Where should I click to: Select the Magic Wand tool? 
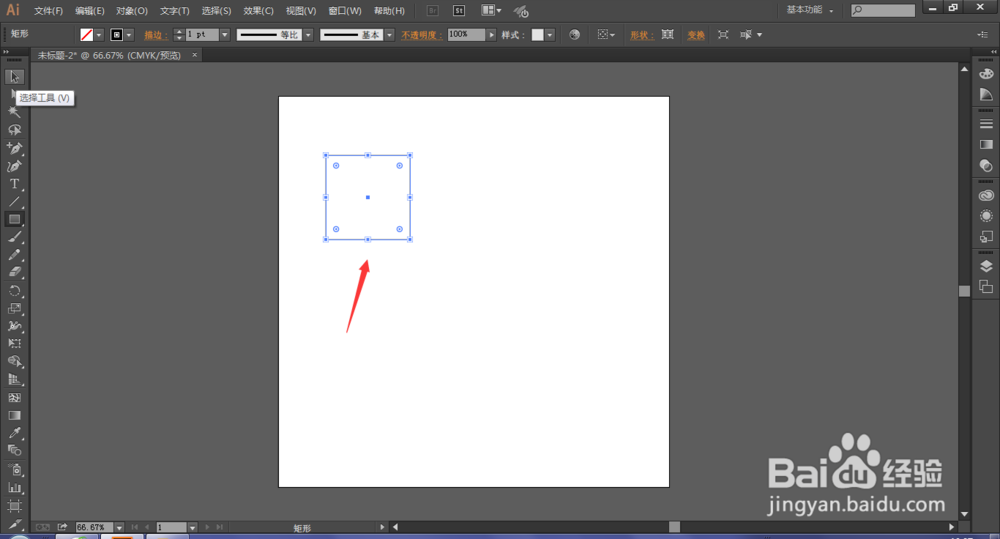(14, 112)
